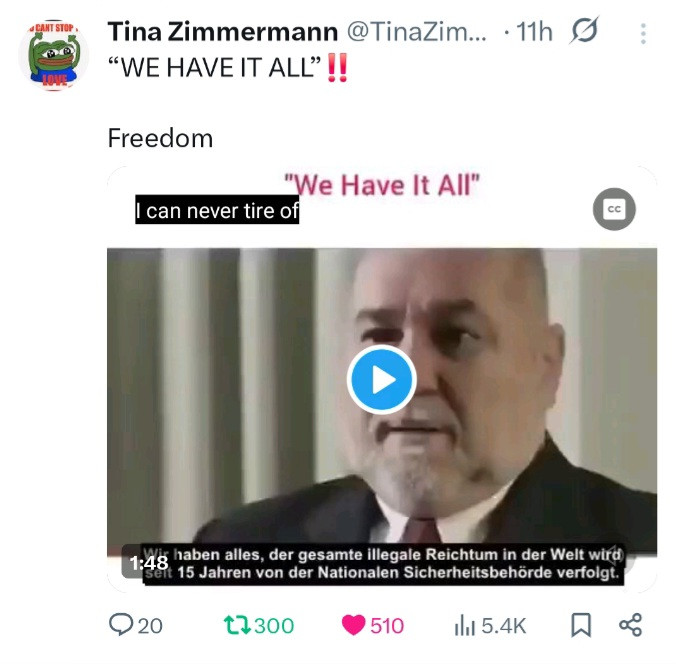Repost using the green retweet arrows

tap(237, 625)
